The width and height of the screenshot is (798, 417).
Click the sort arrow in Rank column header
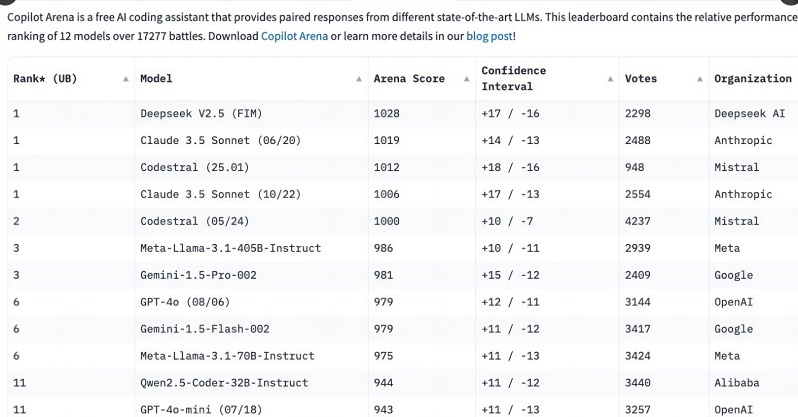pos(125,78)
